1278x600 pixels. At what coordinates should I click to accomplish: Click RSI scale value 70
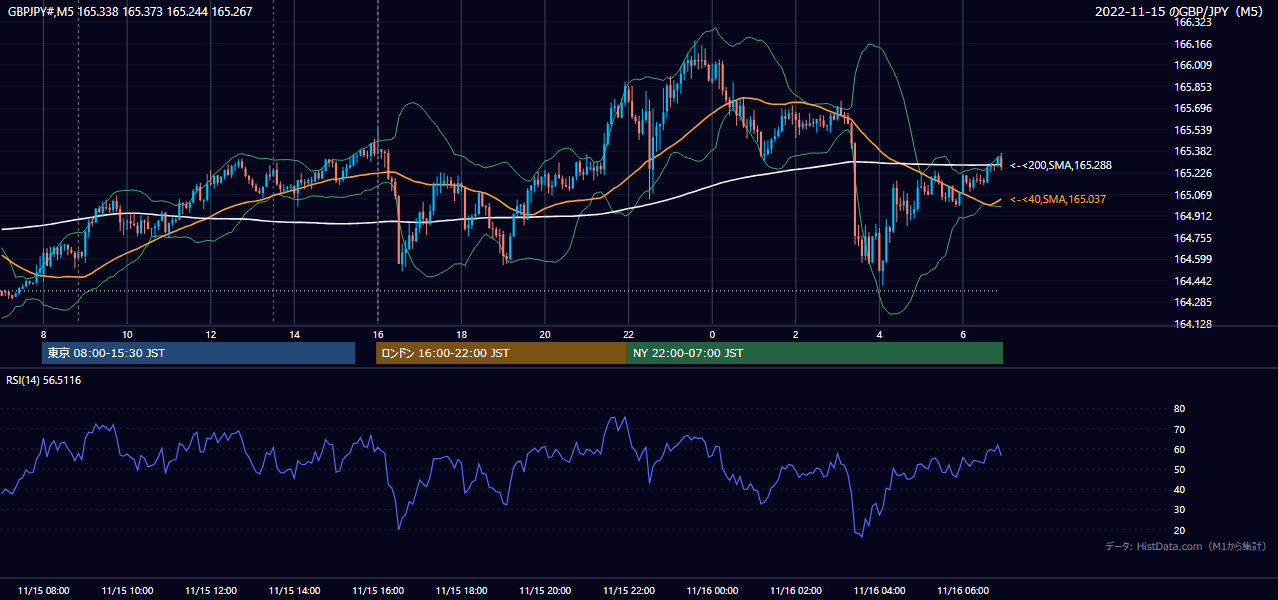pyautogui.click(x=1179, y=429)
